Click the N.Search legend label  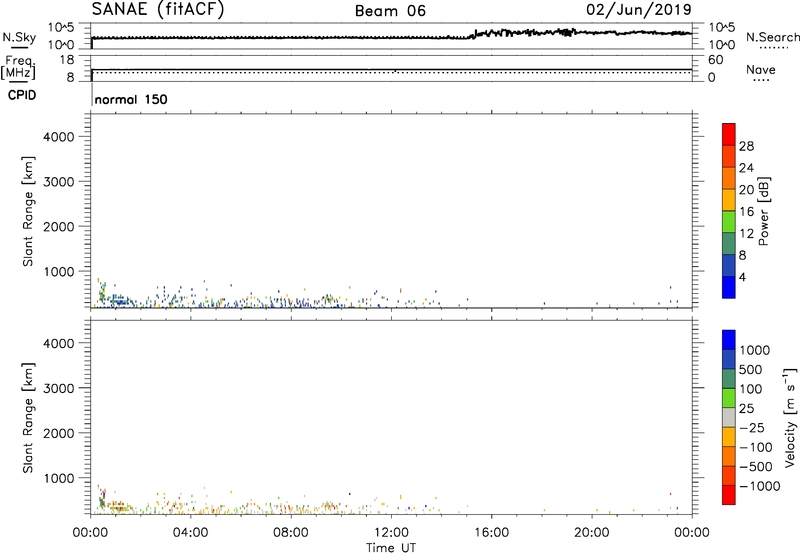pyautogui.click(x=772, y=37)
